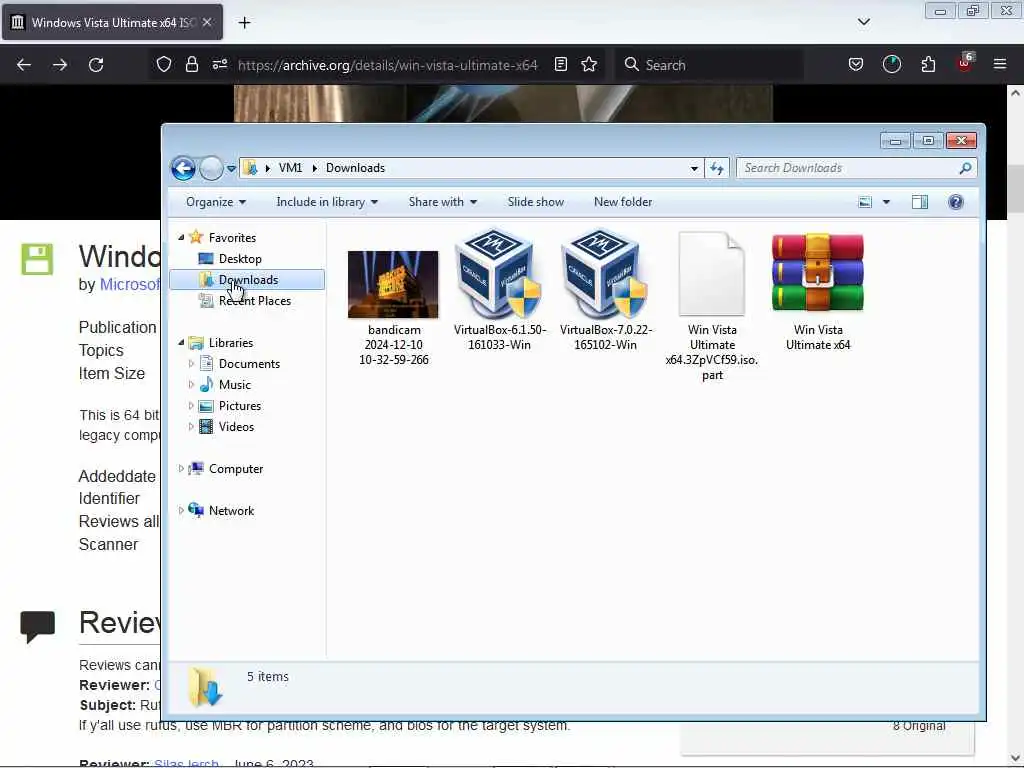Screen dimensions: 1024x768
Task: Open recent pages dropdown beside Forward button
Action: pos(231,168)
